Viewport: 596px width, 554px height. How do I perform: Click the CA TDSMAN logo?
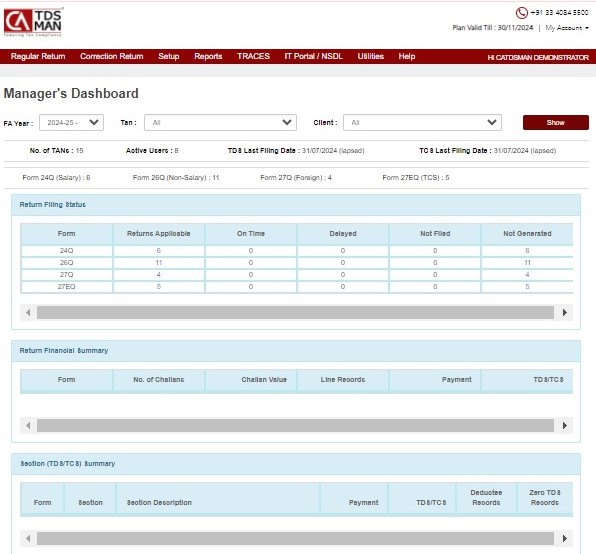tap(33, 22)
